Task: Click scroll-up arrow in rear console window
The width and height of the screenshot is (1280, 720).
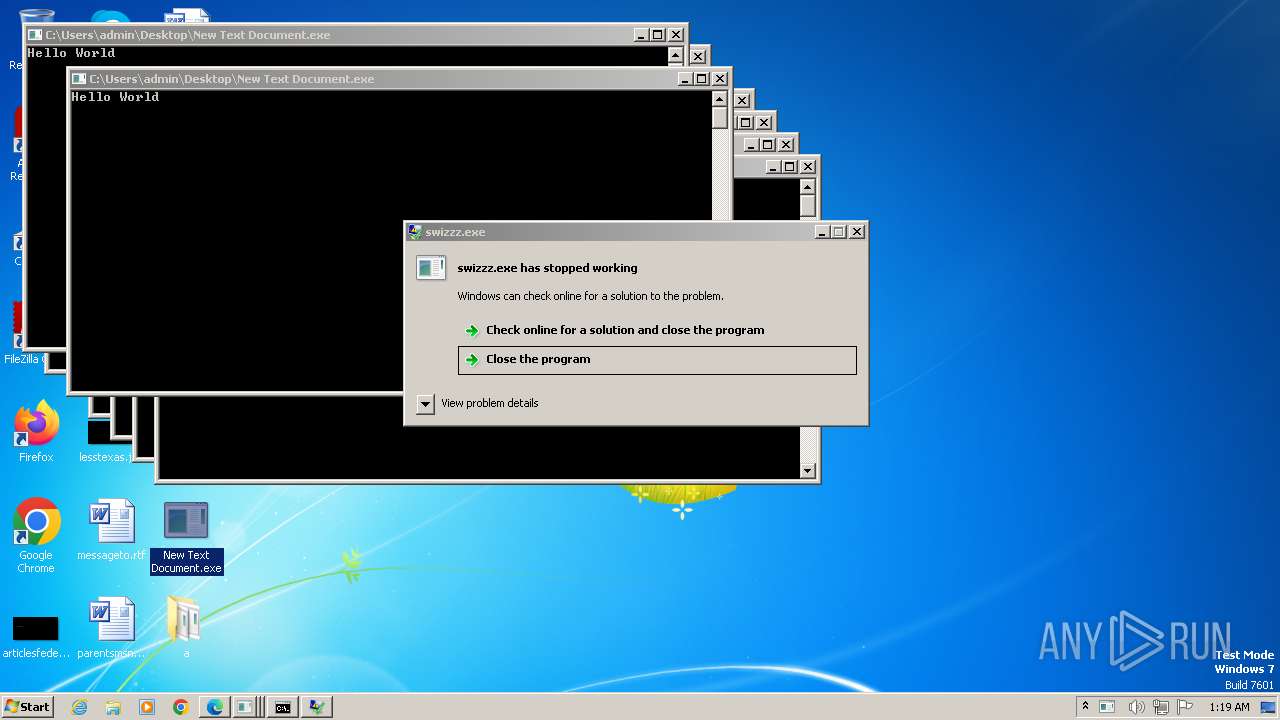Action: click(676, 55)
